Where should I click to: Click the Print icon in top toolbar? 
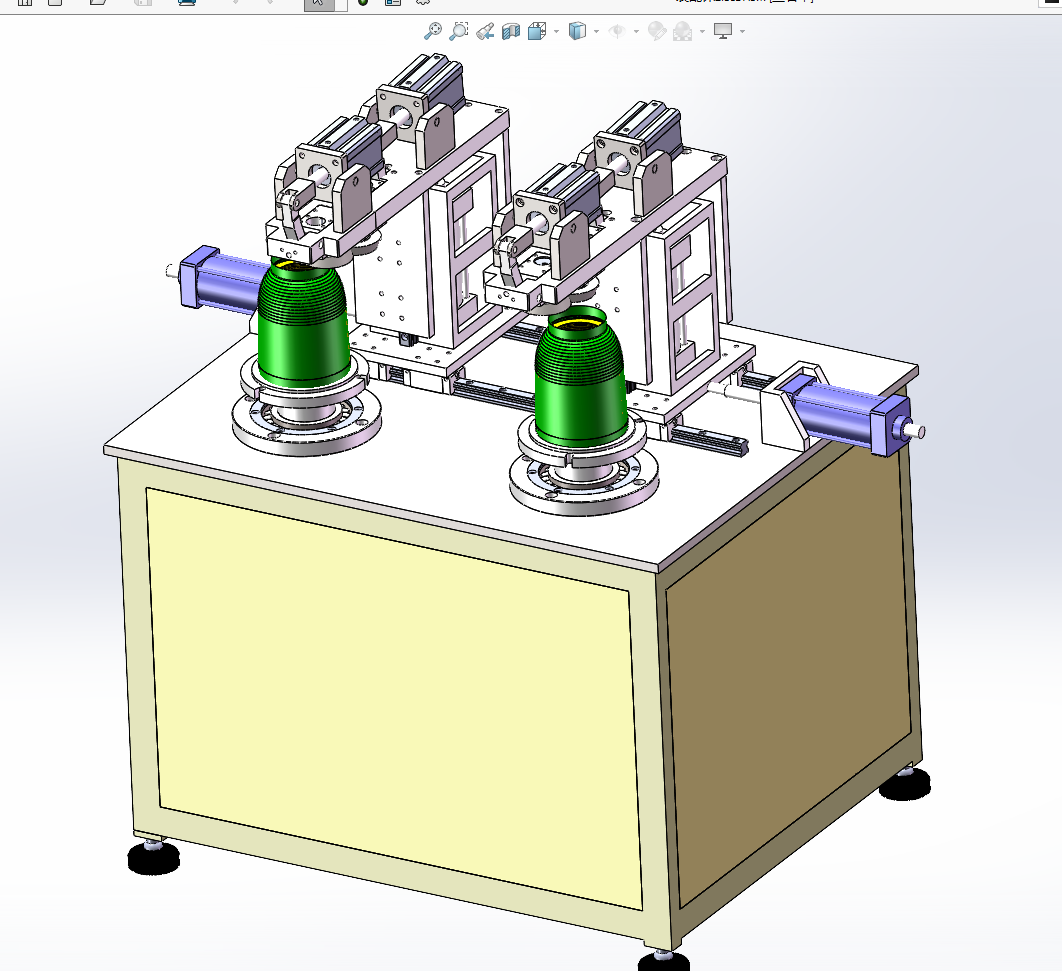(187, 3)
